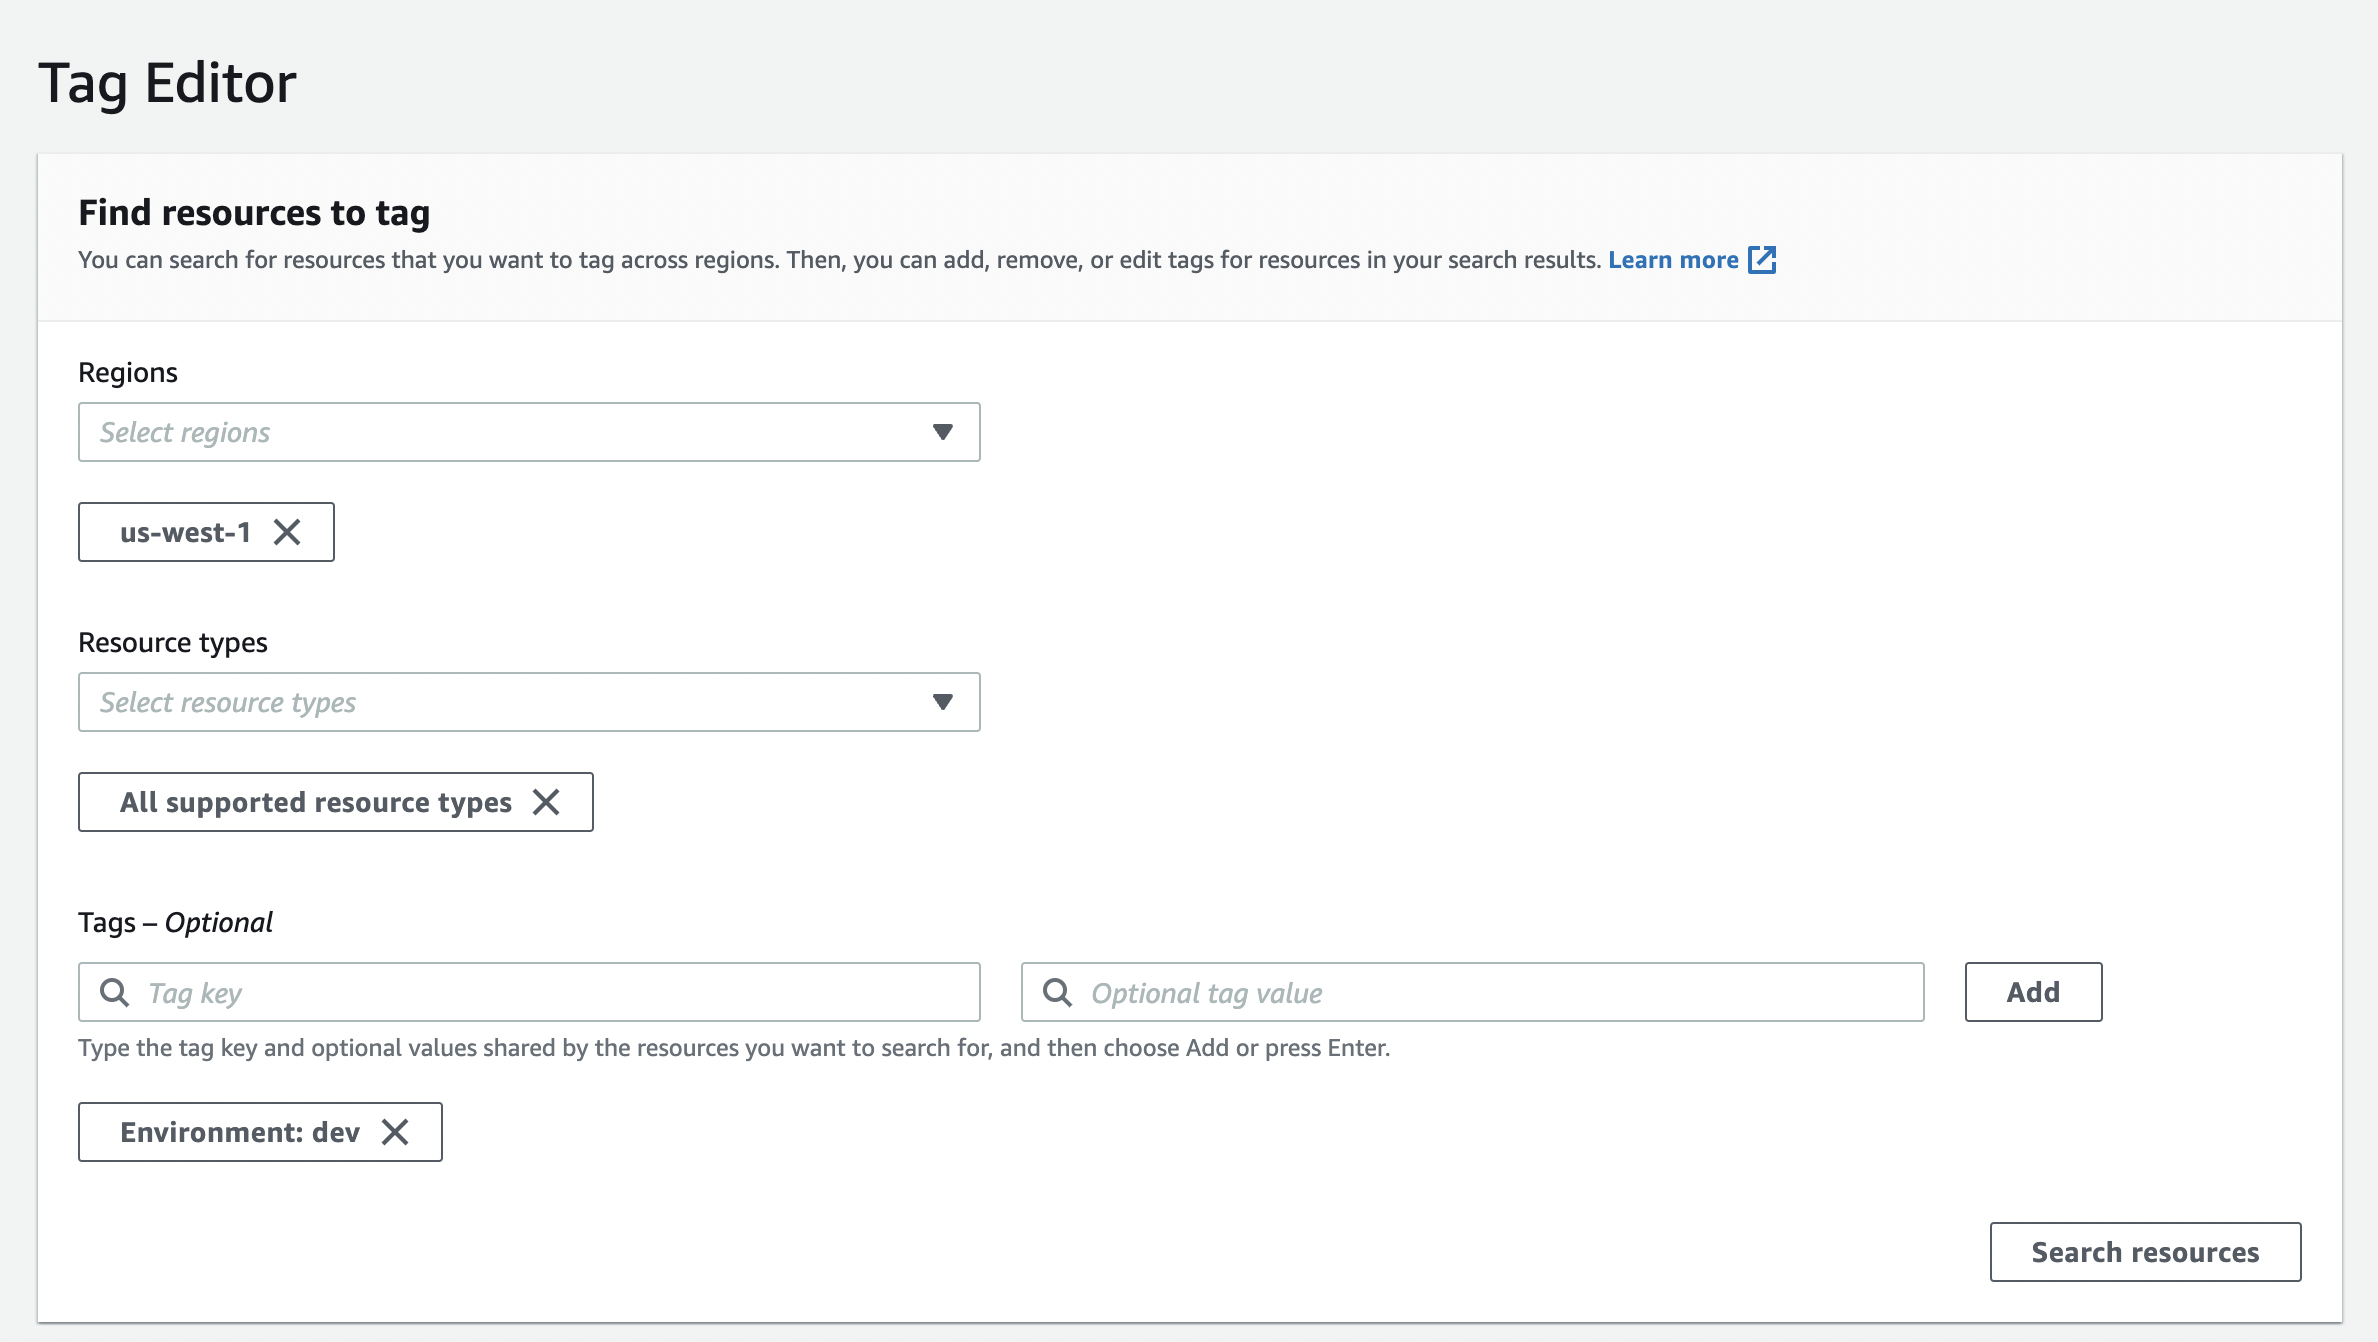Click the Add button next to tag fields
The image size is (2378, 1342).
click(2032, 991)
